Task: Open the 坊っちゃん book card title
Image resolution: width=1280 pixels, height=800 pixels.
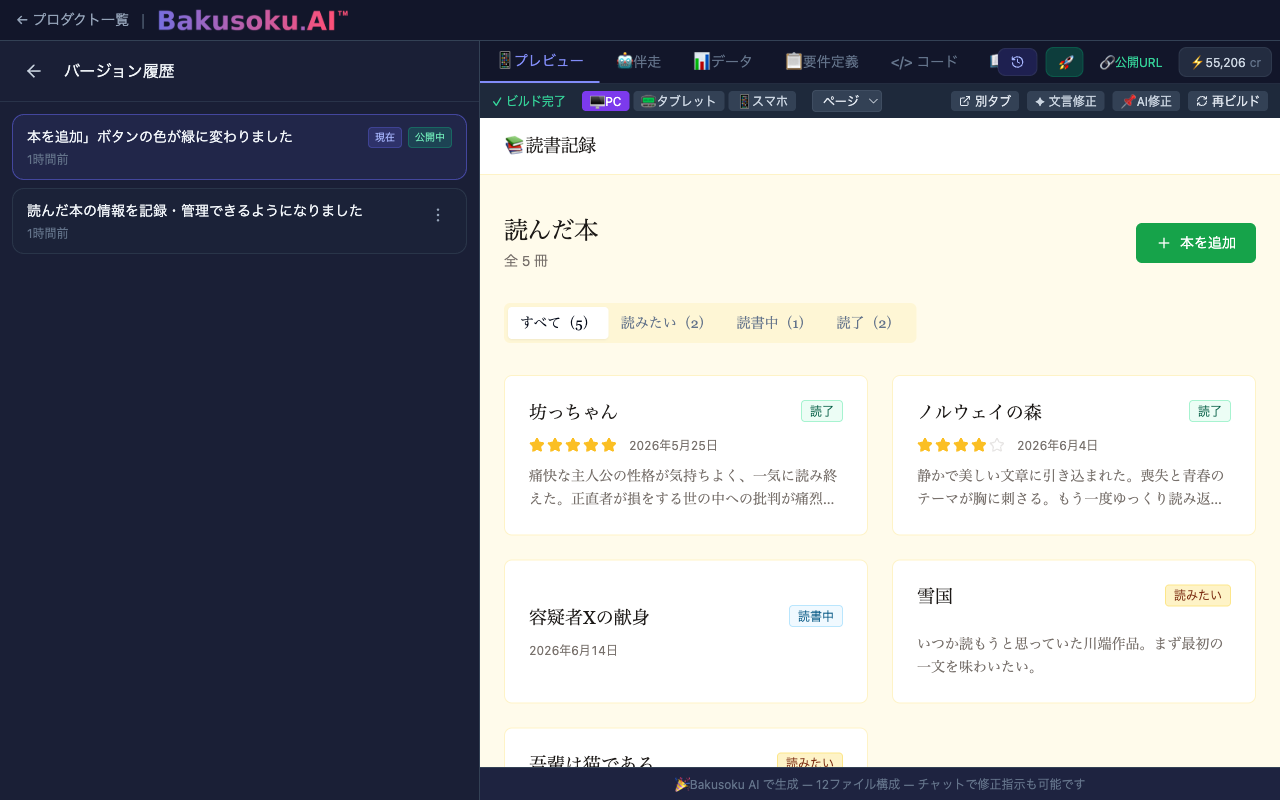Action: pos(574,412)
